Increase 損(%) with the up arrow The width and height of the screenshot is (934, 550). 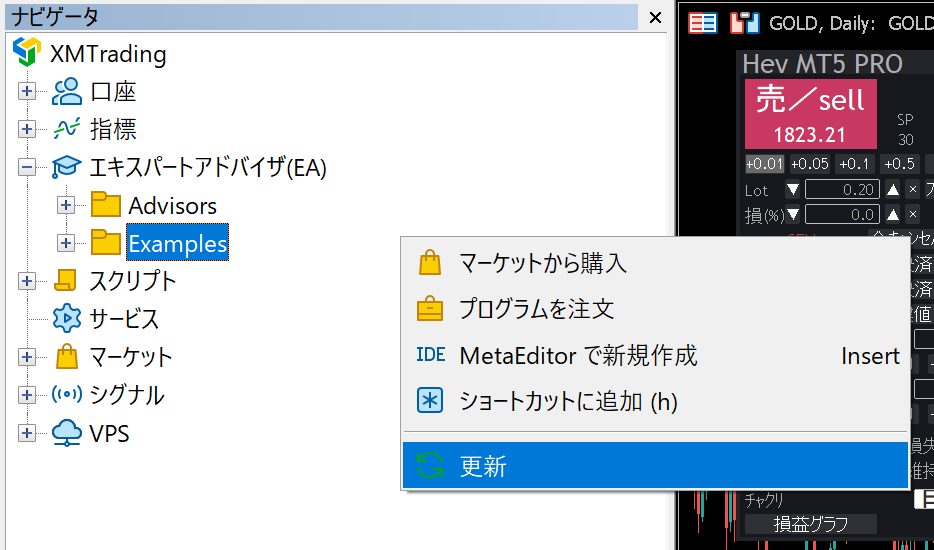pos(892,215)
